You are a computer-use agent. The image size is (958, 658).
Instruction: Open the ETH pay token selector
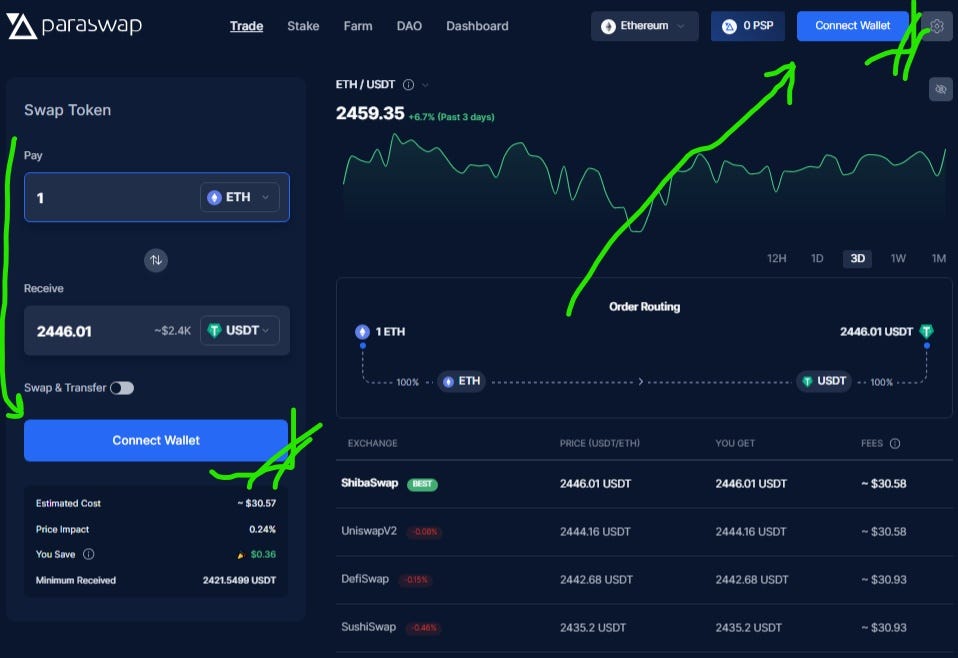[x=240, y=197]
